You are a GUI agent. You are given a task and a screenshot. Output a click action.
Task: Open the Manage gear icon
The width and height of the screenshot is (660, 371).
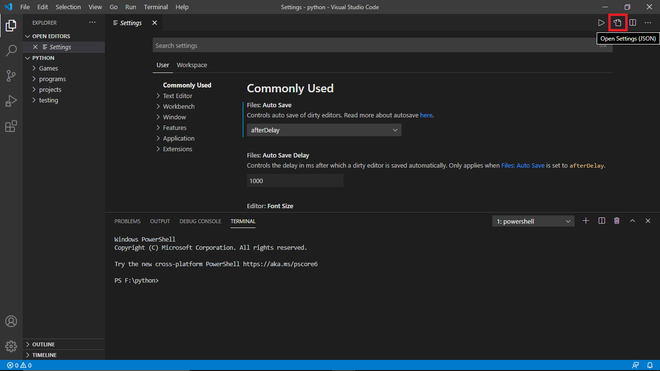[11, 346]
